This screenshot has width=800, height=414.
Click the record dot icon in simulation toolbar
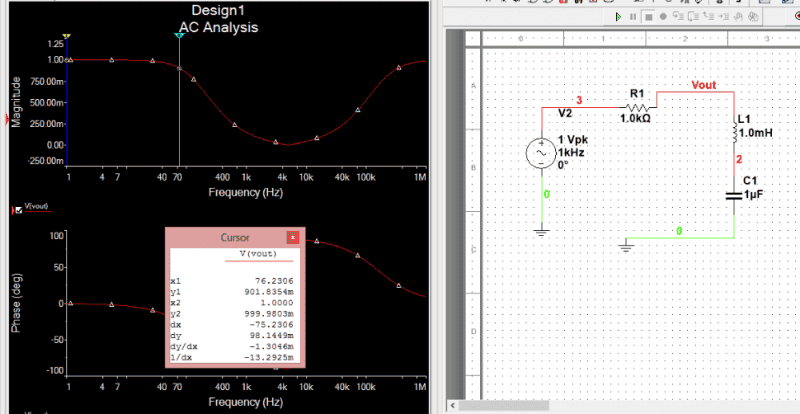(664, 17)
